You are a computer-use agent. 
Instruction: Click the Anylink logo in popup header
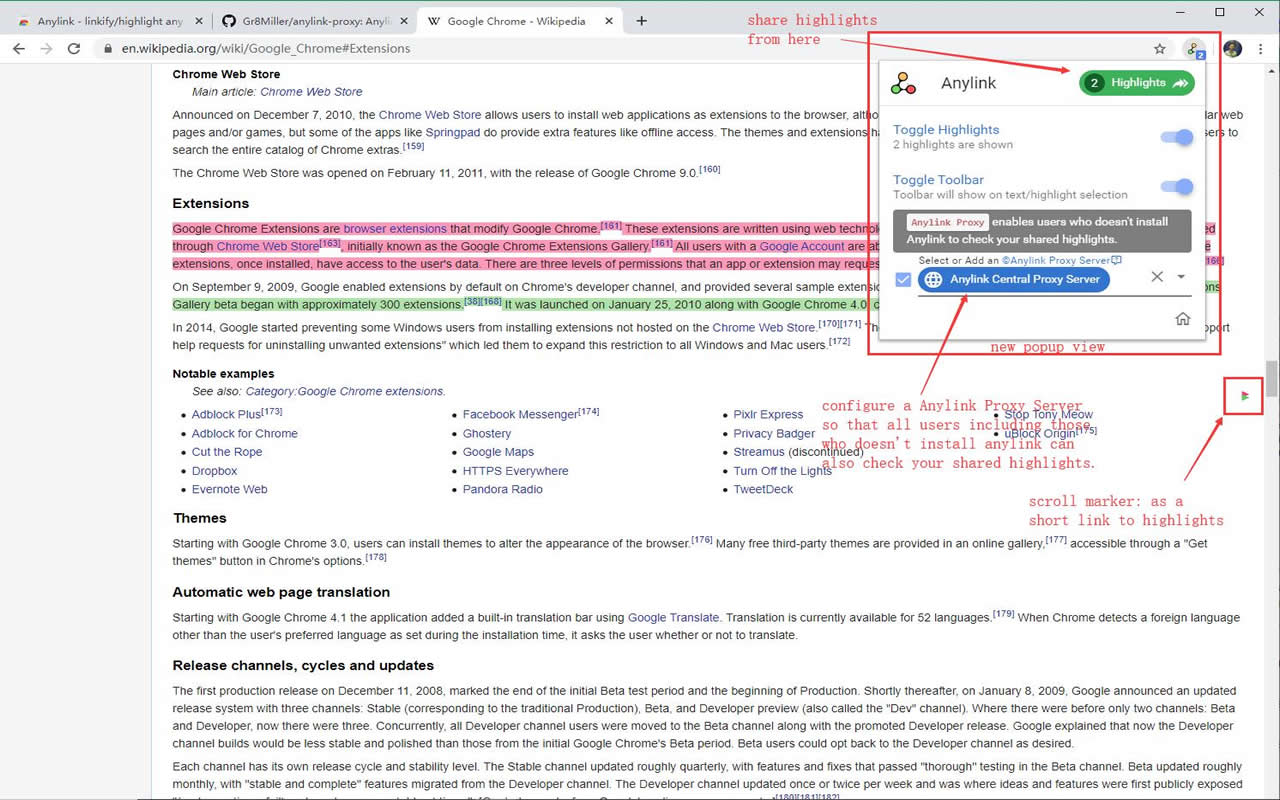tap(904, 83)
